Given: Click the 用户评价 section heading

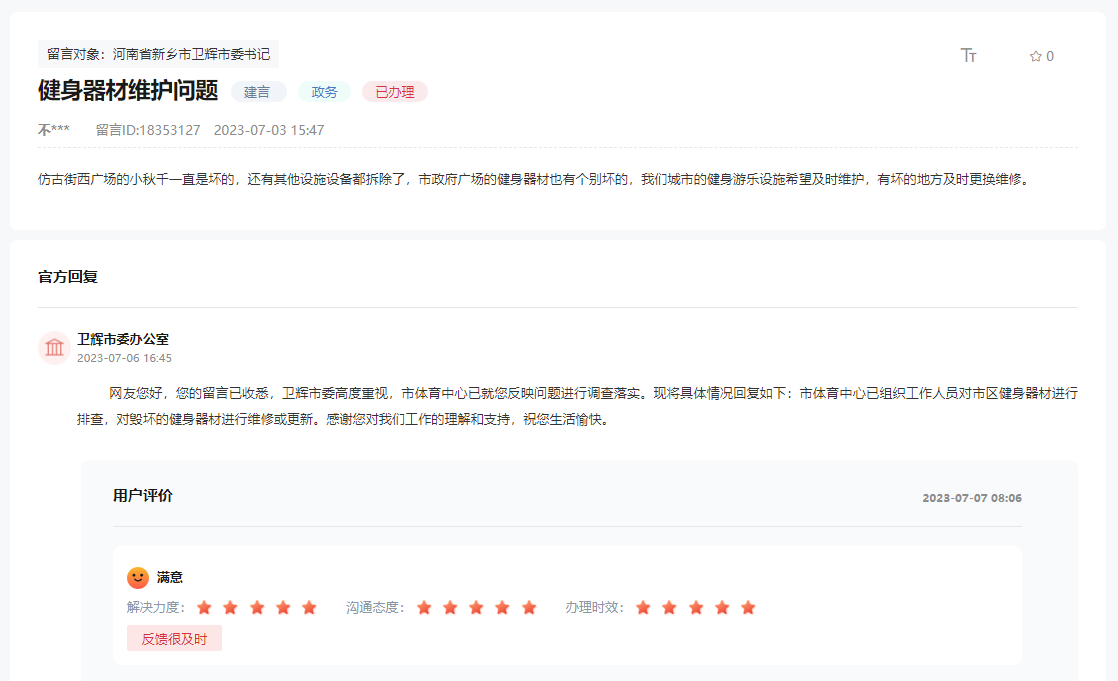Looking at the screenshot, I should point(143,496).
